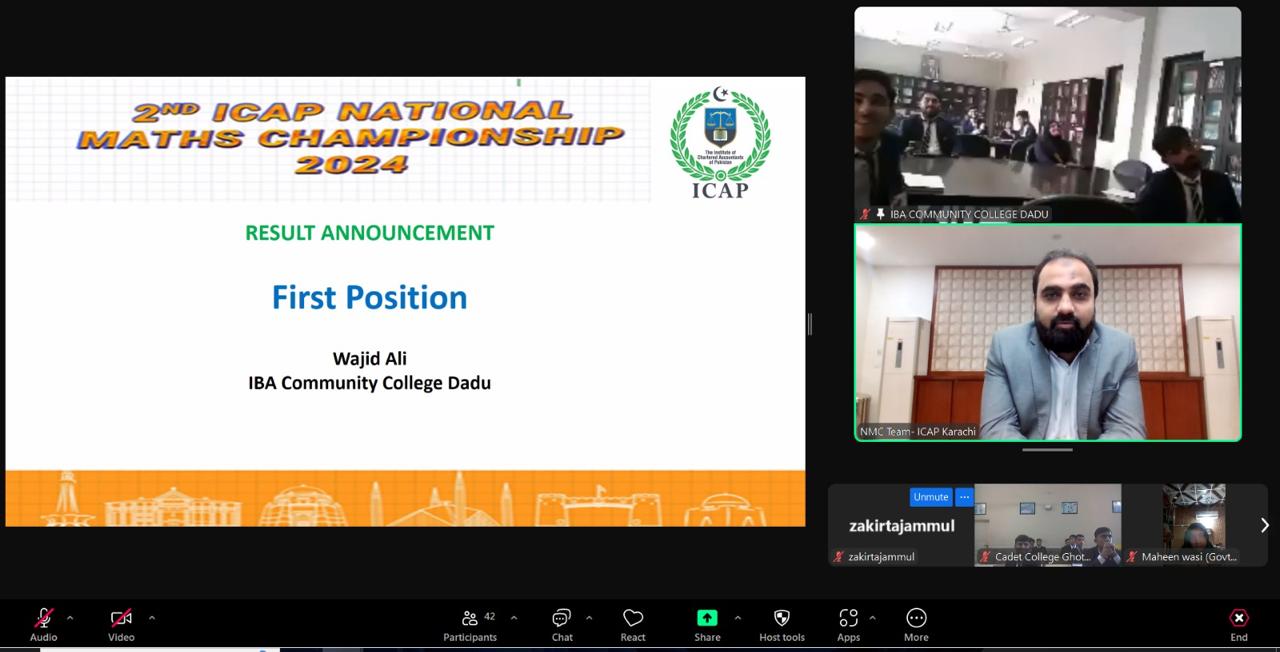Image resolution: width=1280 pixels, height=652 pixels.
Task: Unmute microphone with the Audio icon
Action: [43, 618]
